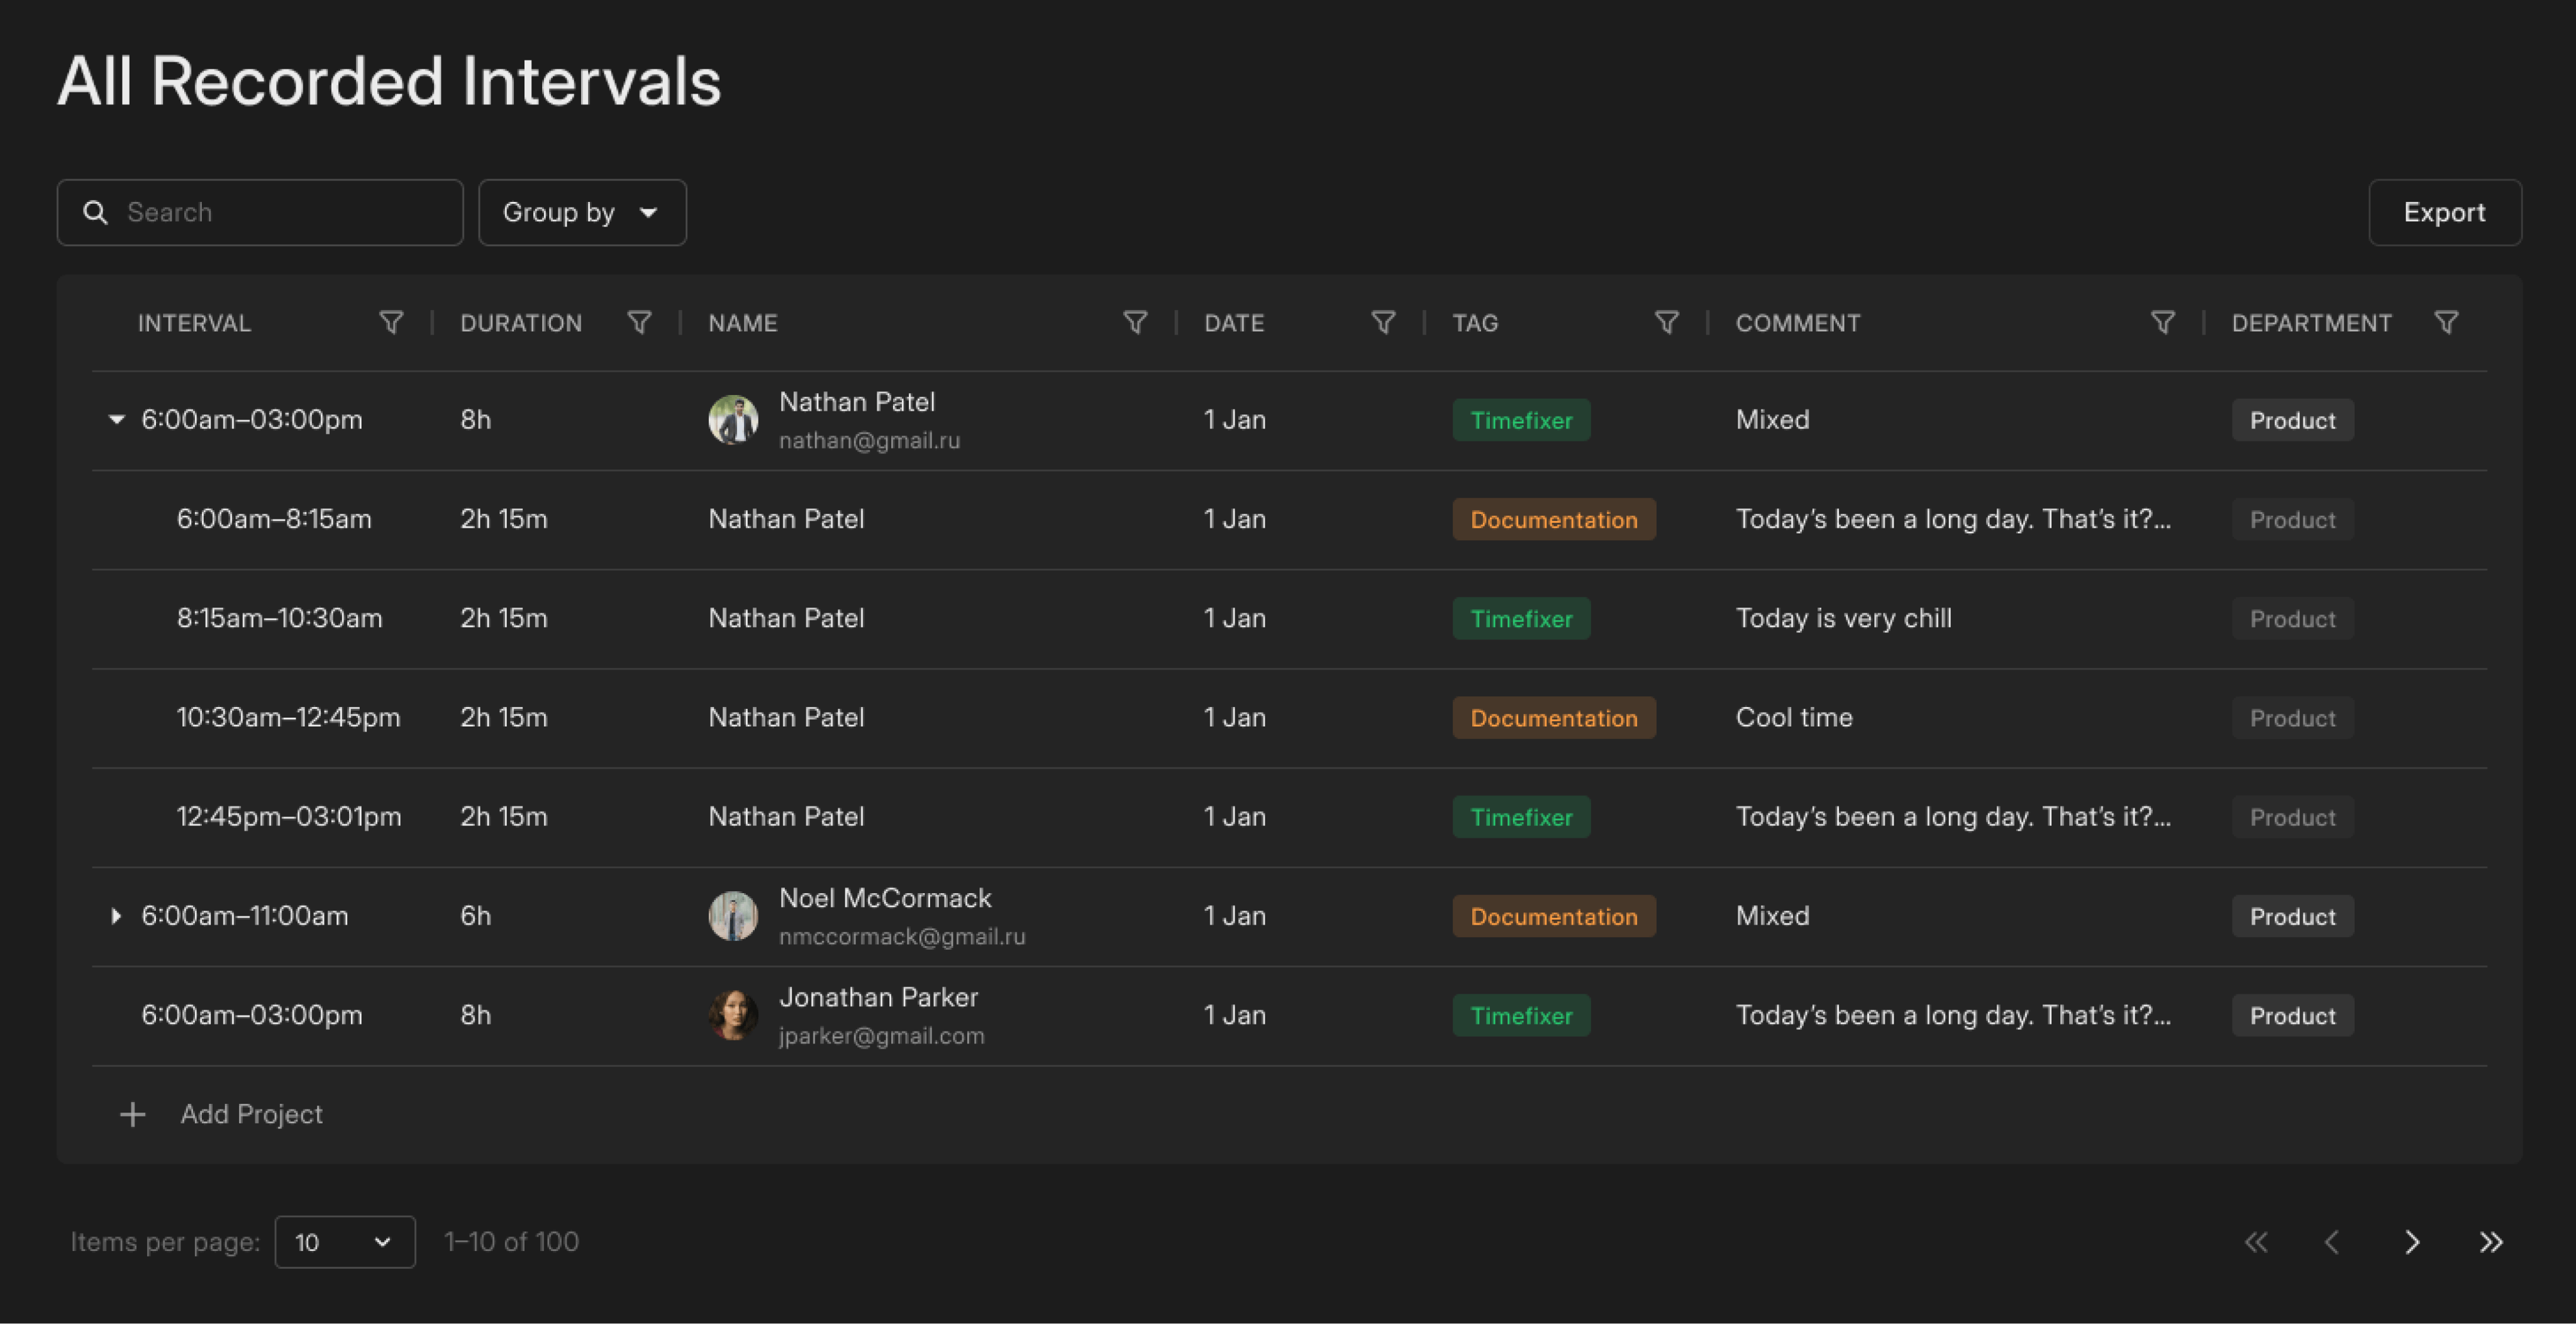Click the Documentation tag in Noel's row
2576x1324 pixels.
click(x=1553, y=916)
